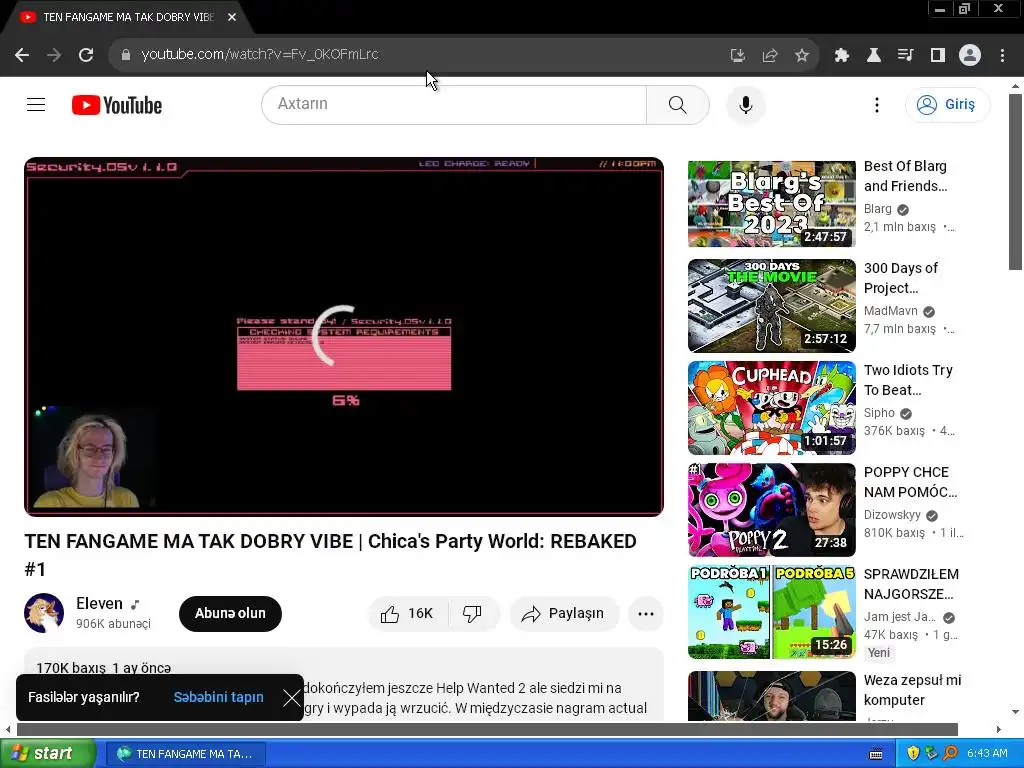Open the Windows start button

(x=48, y=753)
